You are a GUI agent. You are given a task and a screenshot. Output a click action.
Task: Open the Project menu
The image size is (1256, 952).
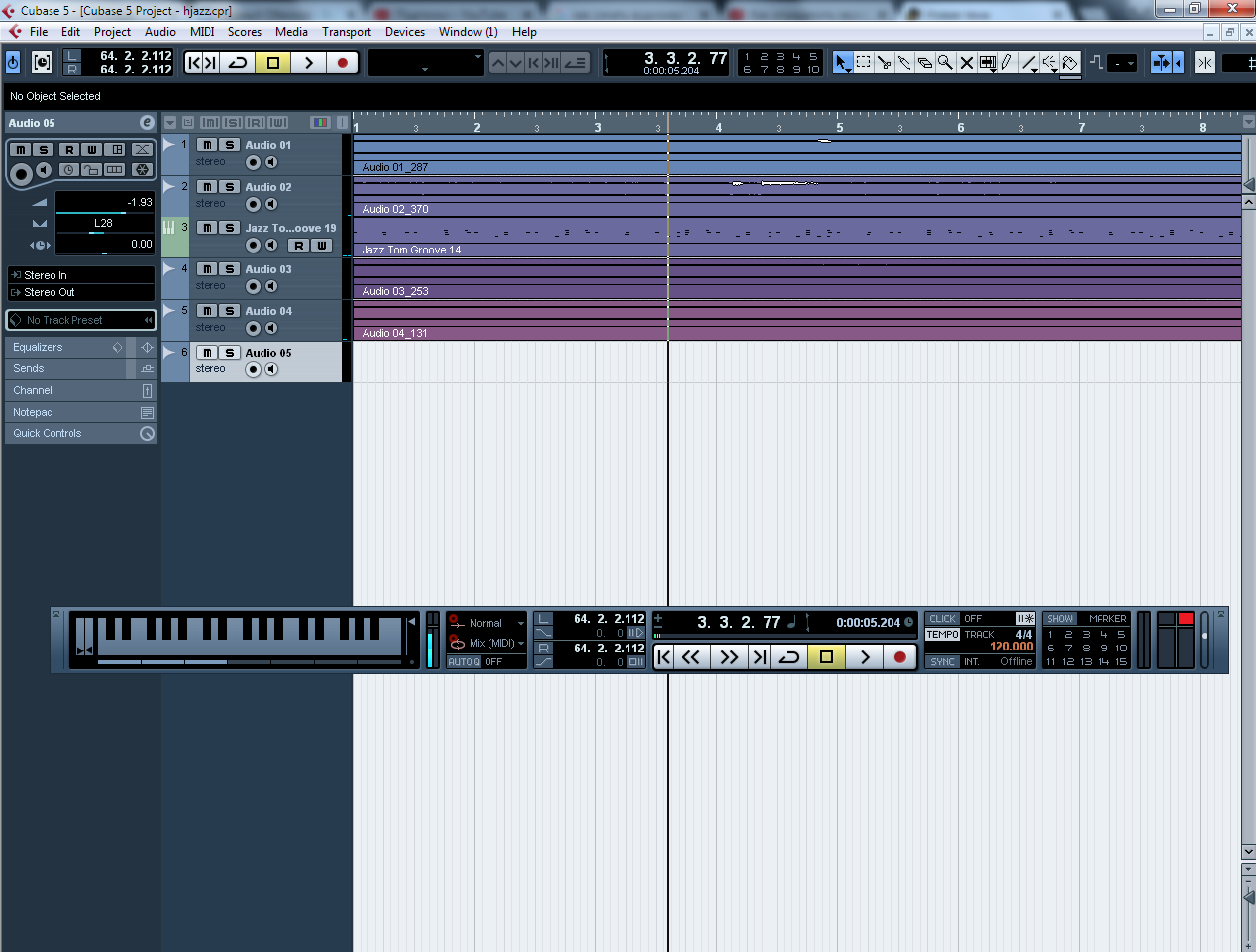112,32
